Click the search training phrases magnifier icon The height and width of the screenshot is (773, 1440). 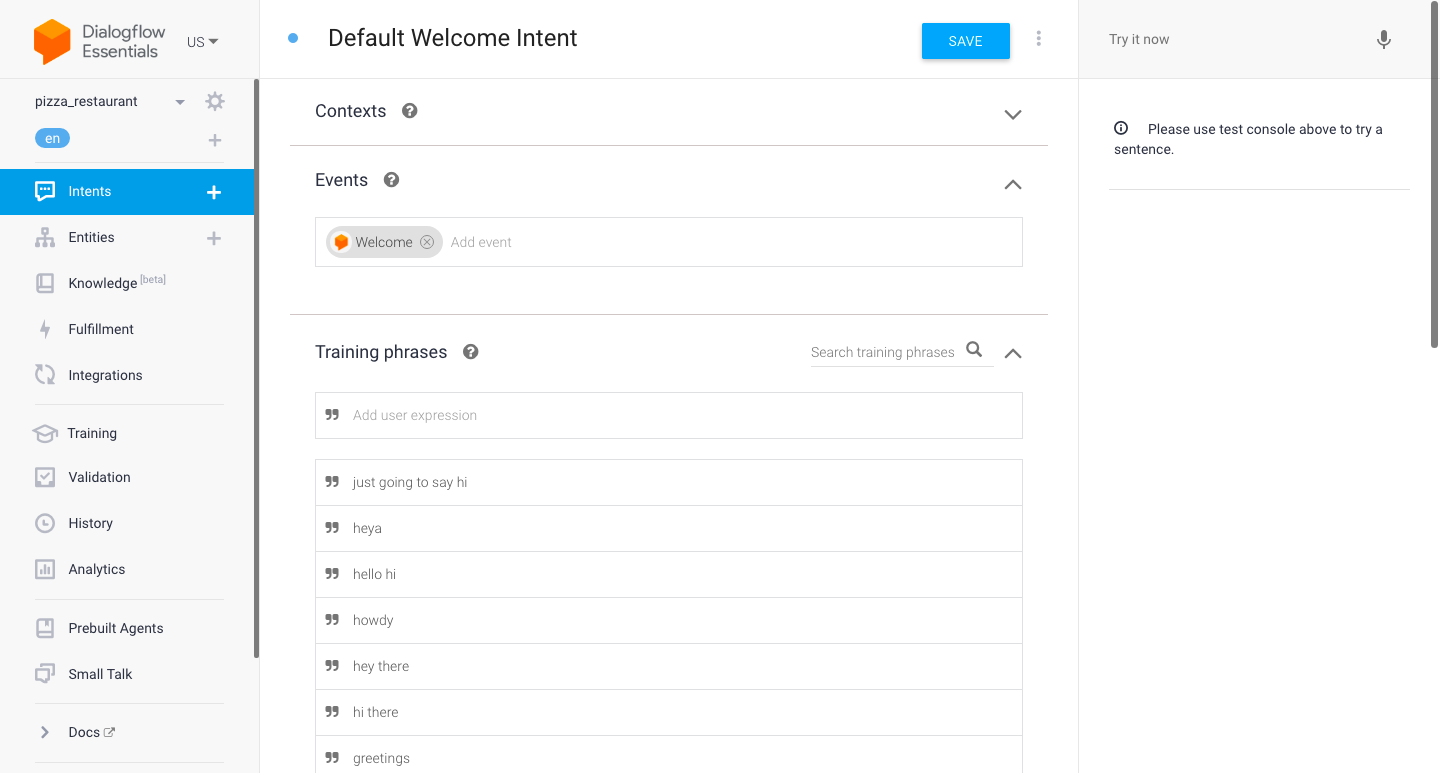975,350
